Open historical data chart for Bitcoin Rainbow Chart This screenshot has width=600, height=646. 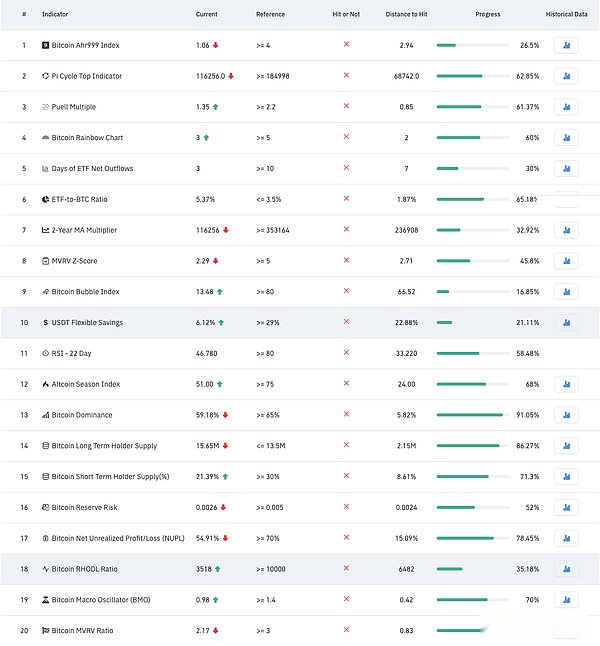[x=566, y=138]
